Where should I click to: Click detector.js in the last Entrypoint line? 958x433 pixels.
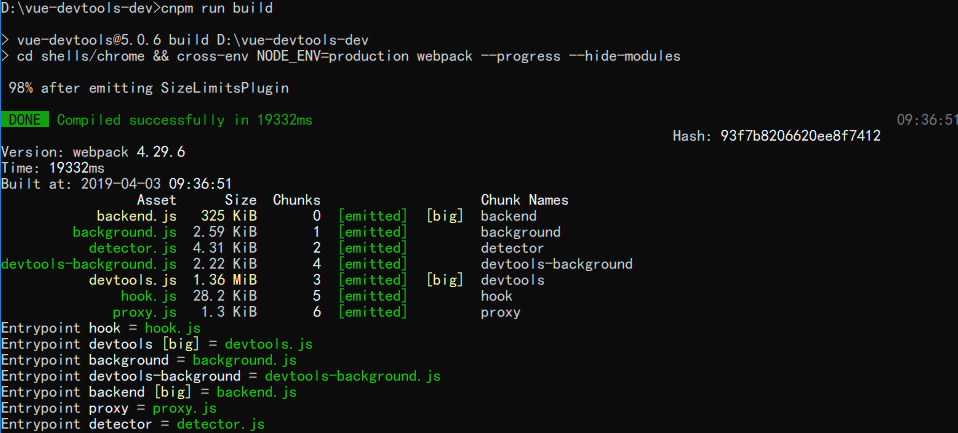click(220, 424)
